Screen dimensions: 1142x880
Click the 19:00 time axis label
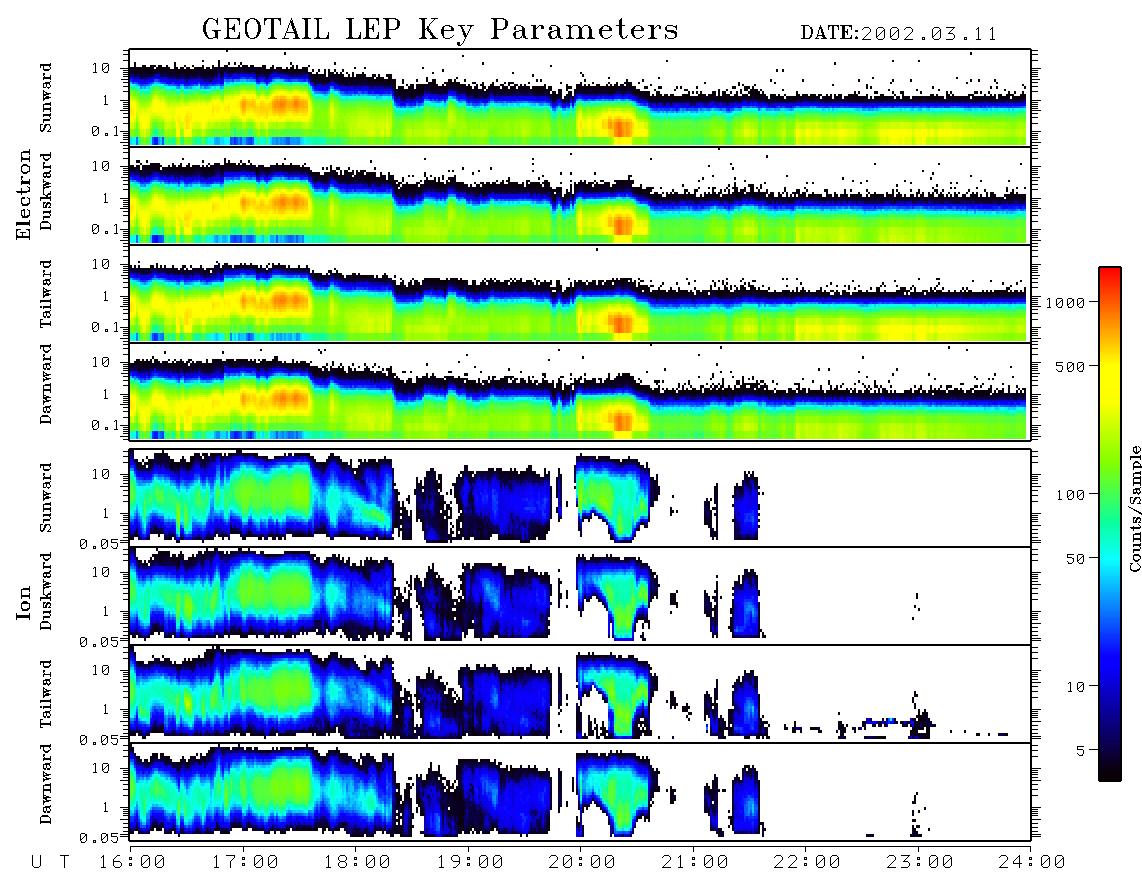point(470,863)
